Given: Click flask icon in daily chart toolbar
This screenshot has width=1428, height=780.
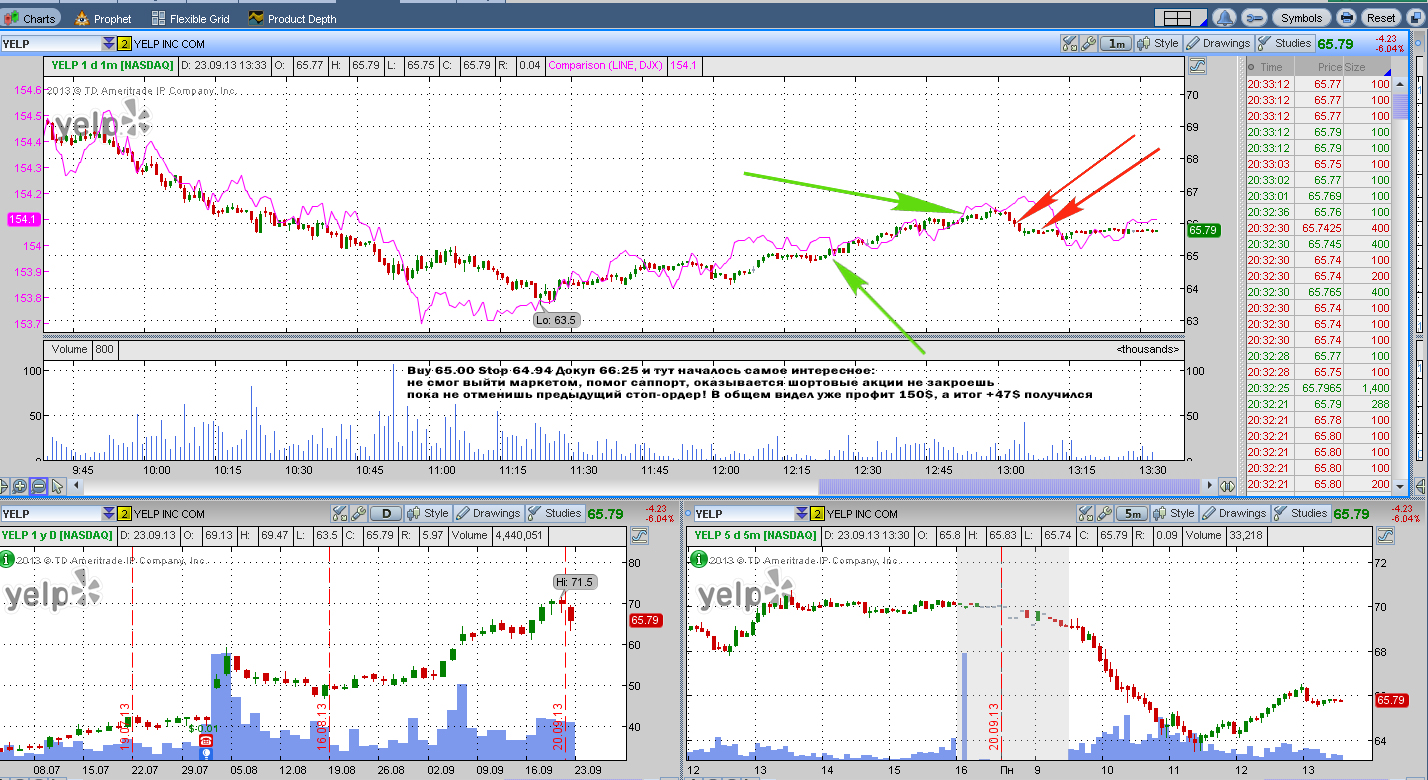Looking at the screenshot, I should coord(339,513).
